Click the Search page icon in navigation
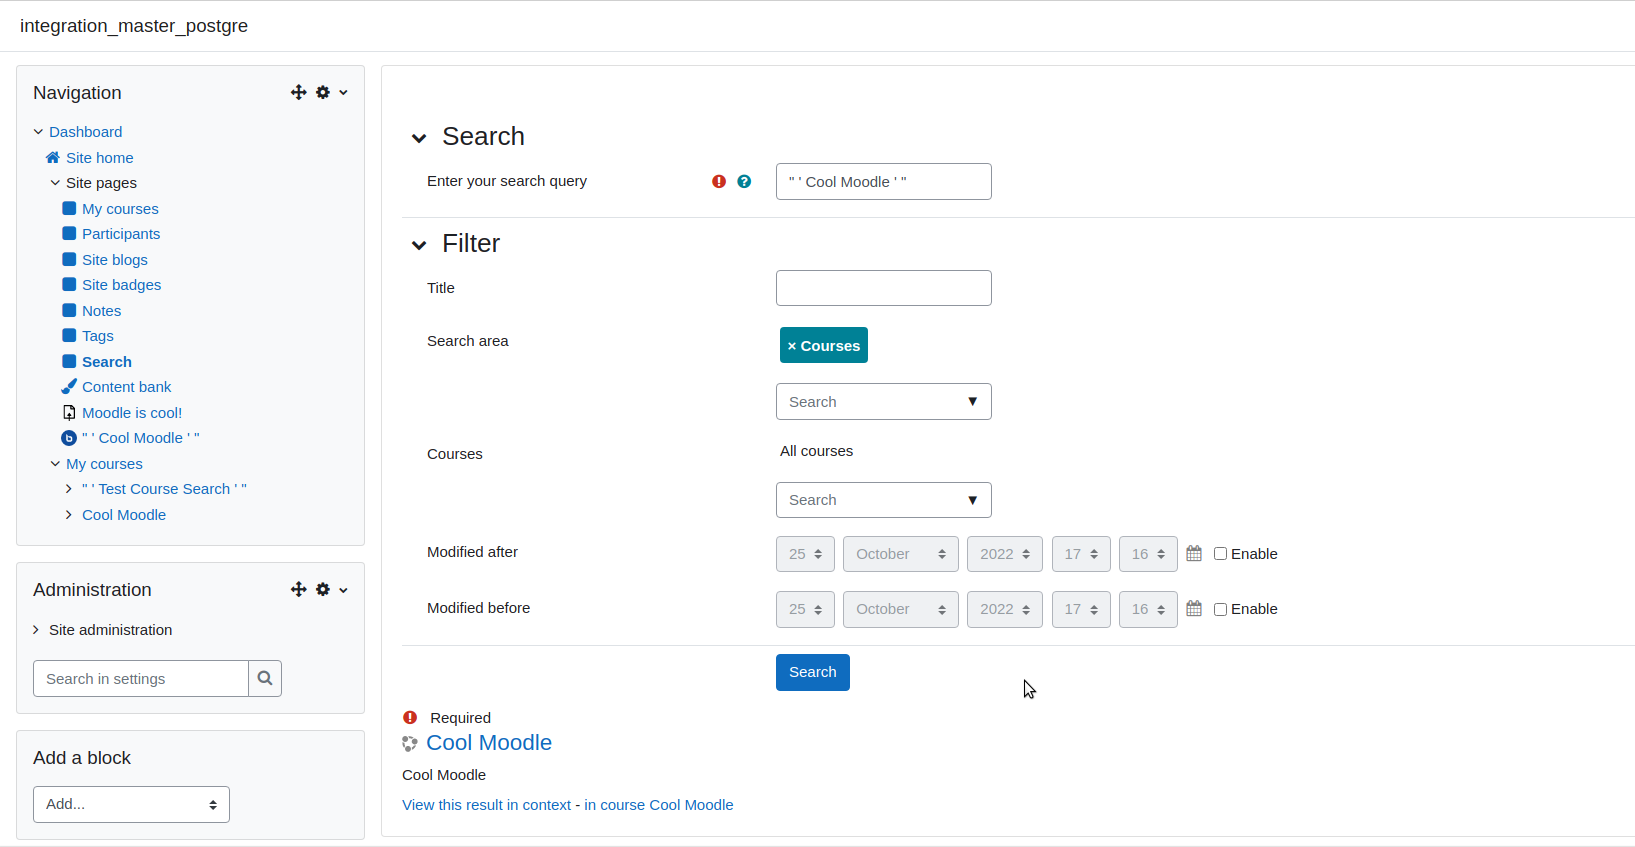The height and width of the screenshot is (847, 1635). [69, 361]
